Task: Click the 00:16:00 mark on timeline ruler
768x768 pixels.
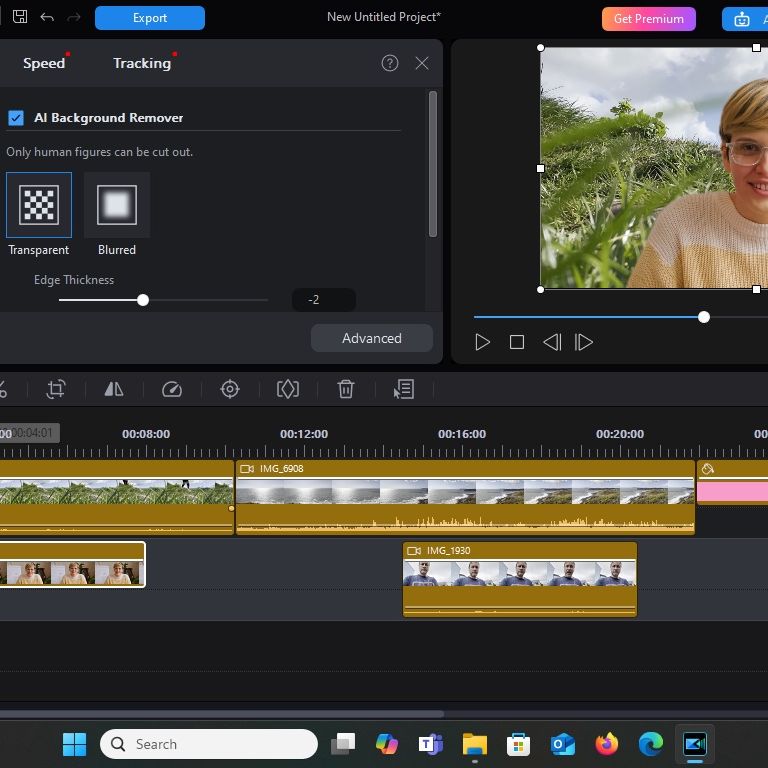Action: tap(462, 434)
